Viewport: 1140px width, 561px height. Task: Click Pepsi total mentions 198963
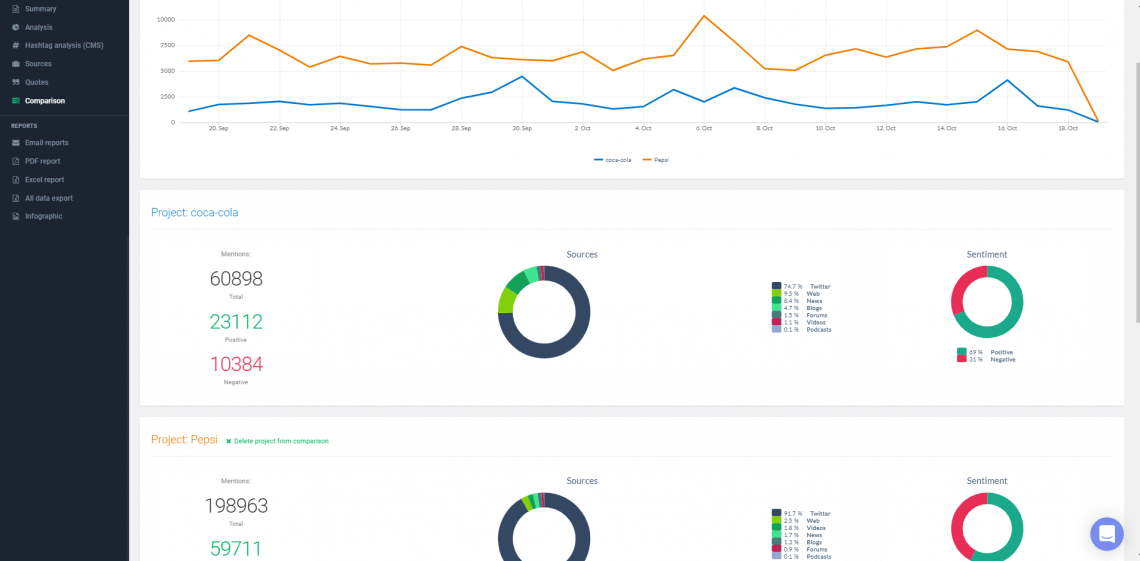pyautogui.click(x=236, y=506)
